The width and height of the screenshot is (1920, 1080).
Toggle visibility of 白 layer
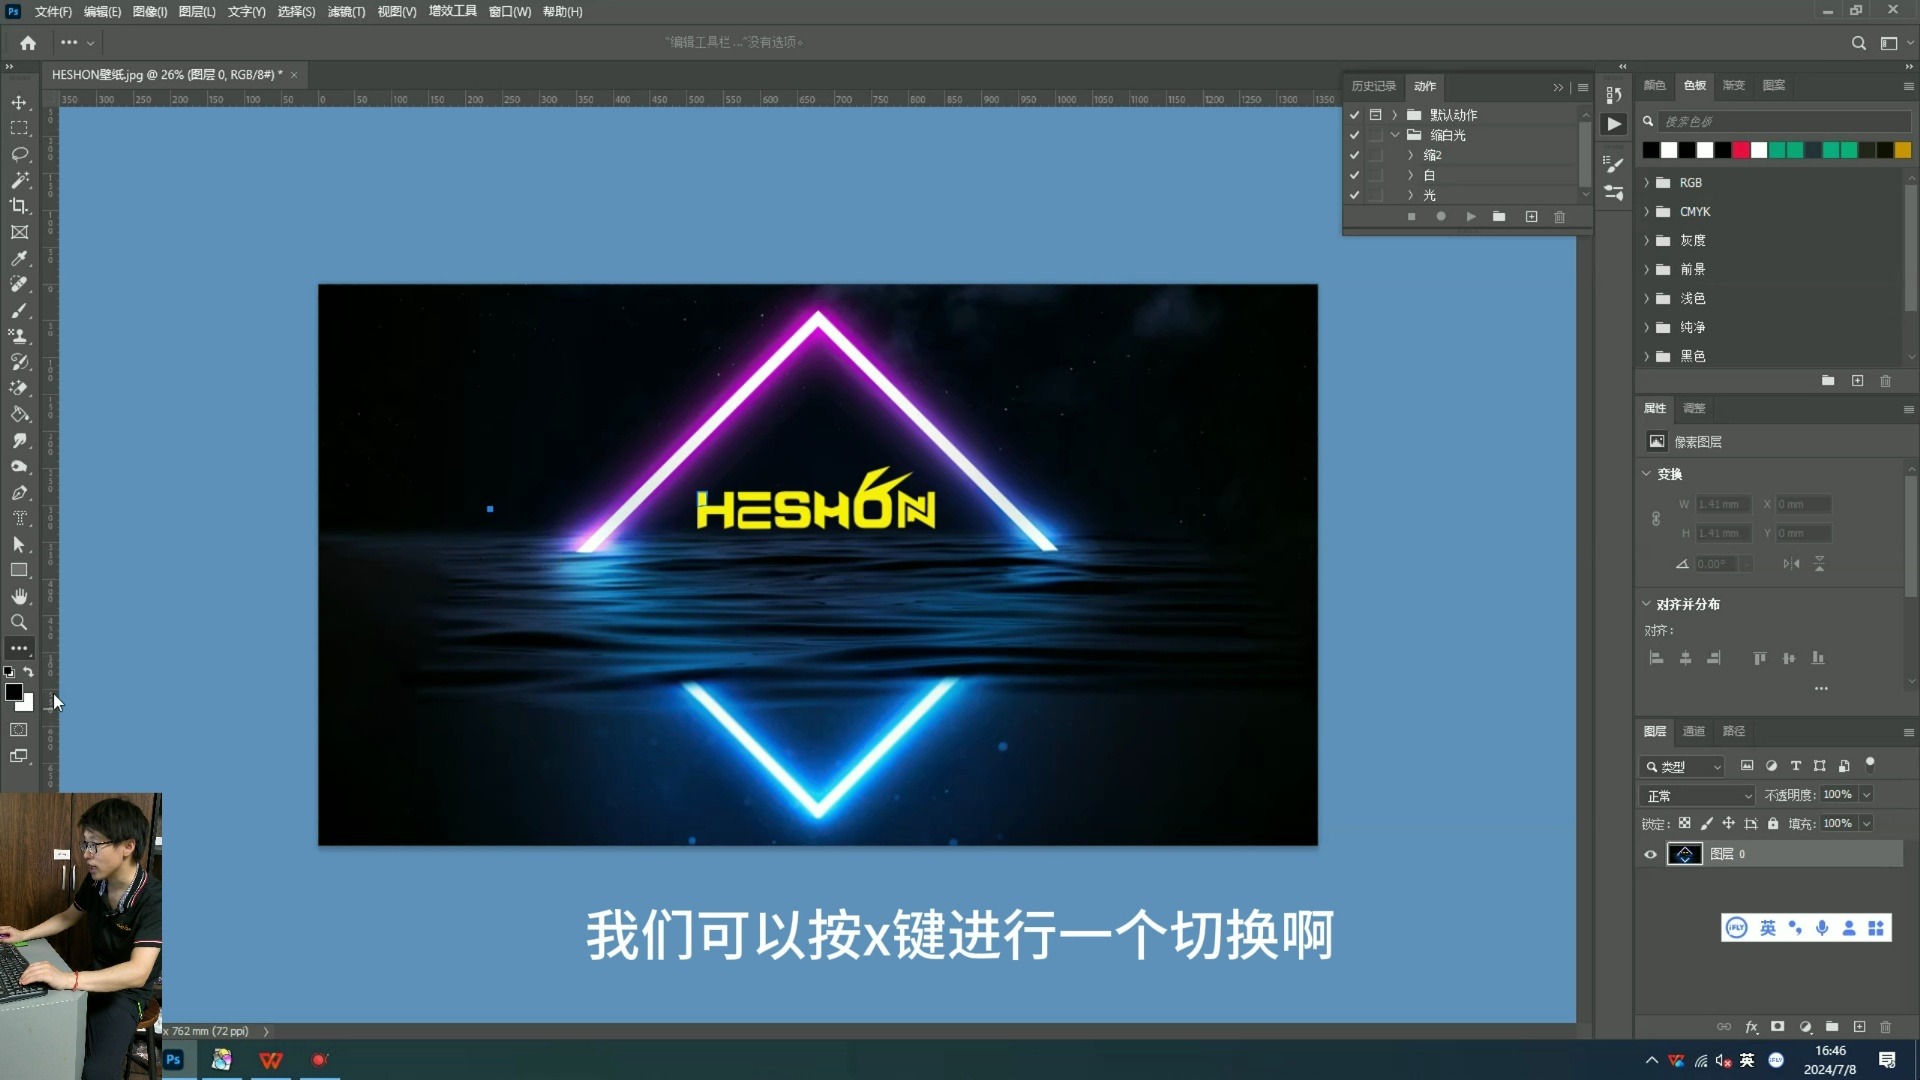[x=1356, y=174]
